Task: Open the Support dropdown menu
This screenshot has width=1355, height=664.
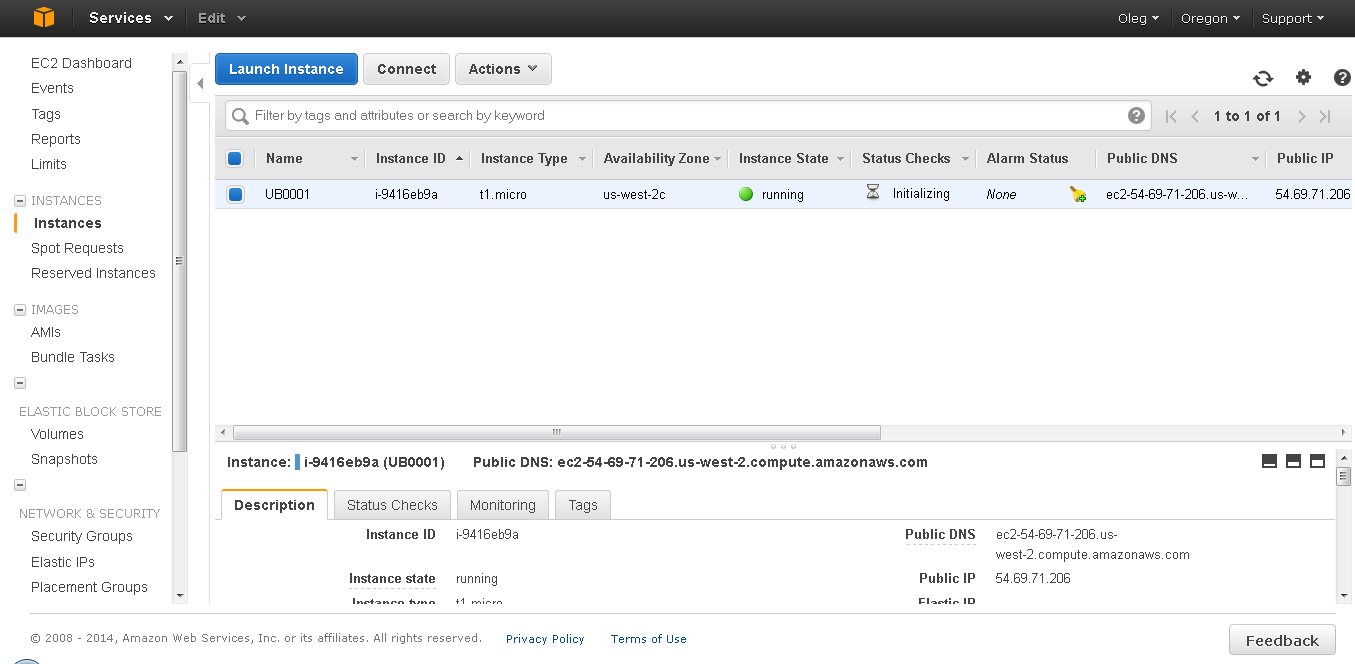Action: 1292,18
